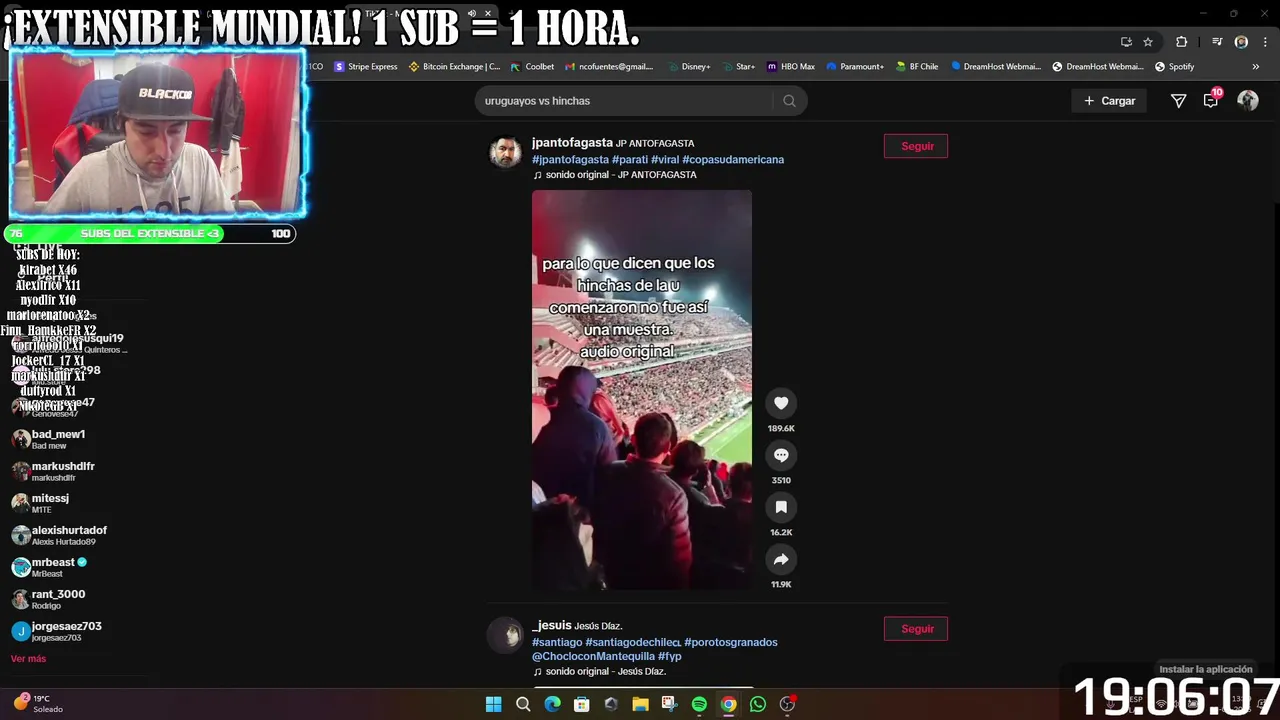Like the jpantofagasta video with heart icon
Image resolution: width=1280 pixels, height=720 pixels.
tap(781, 403)
